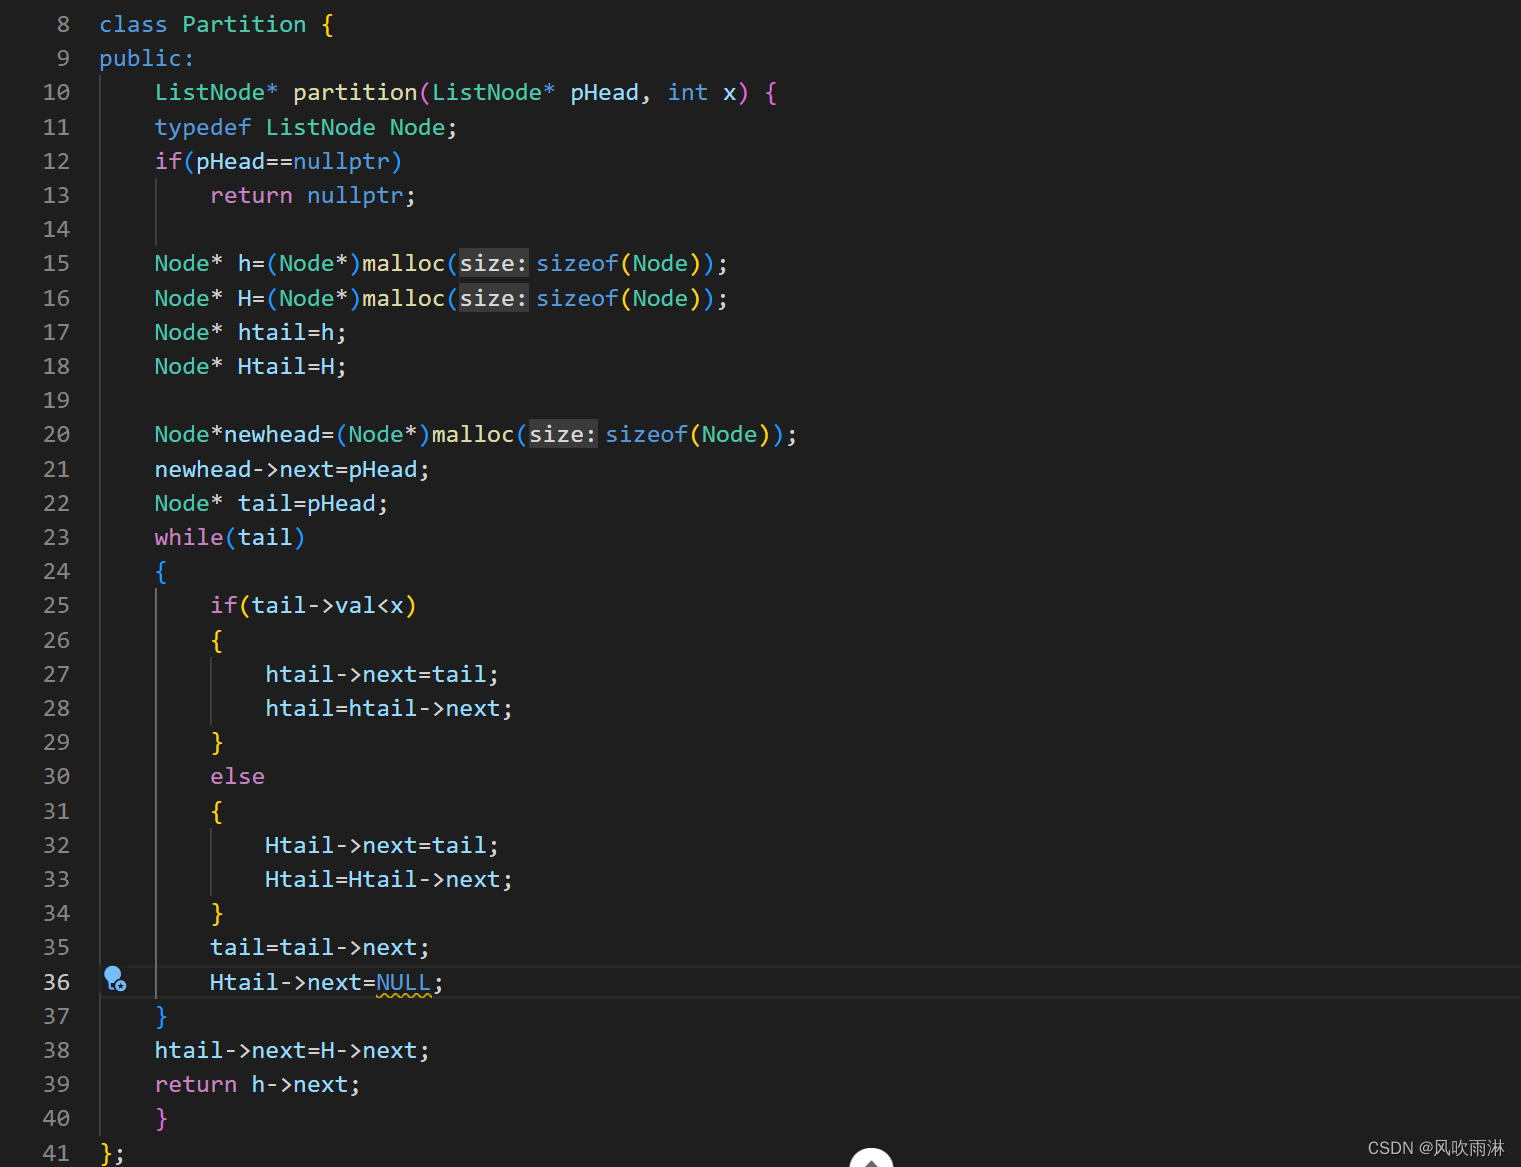Click the 'size:' inlay hint on line 16
Viewport: 1521px width, 1167px height.
[x=493, y=298]
